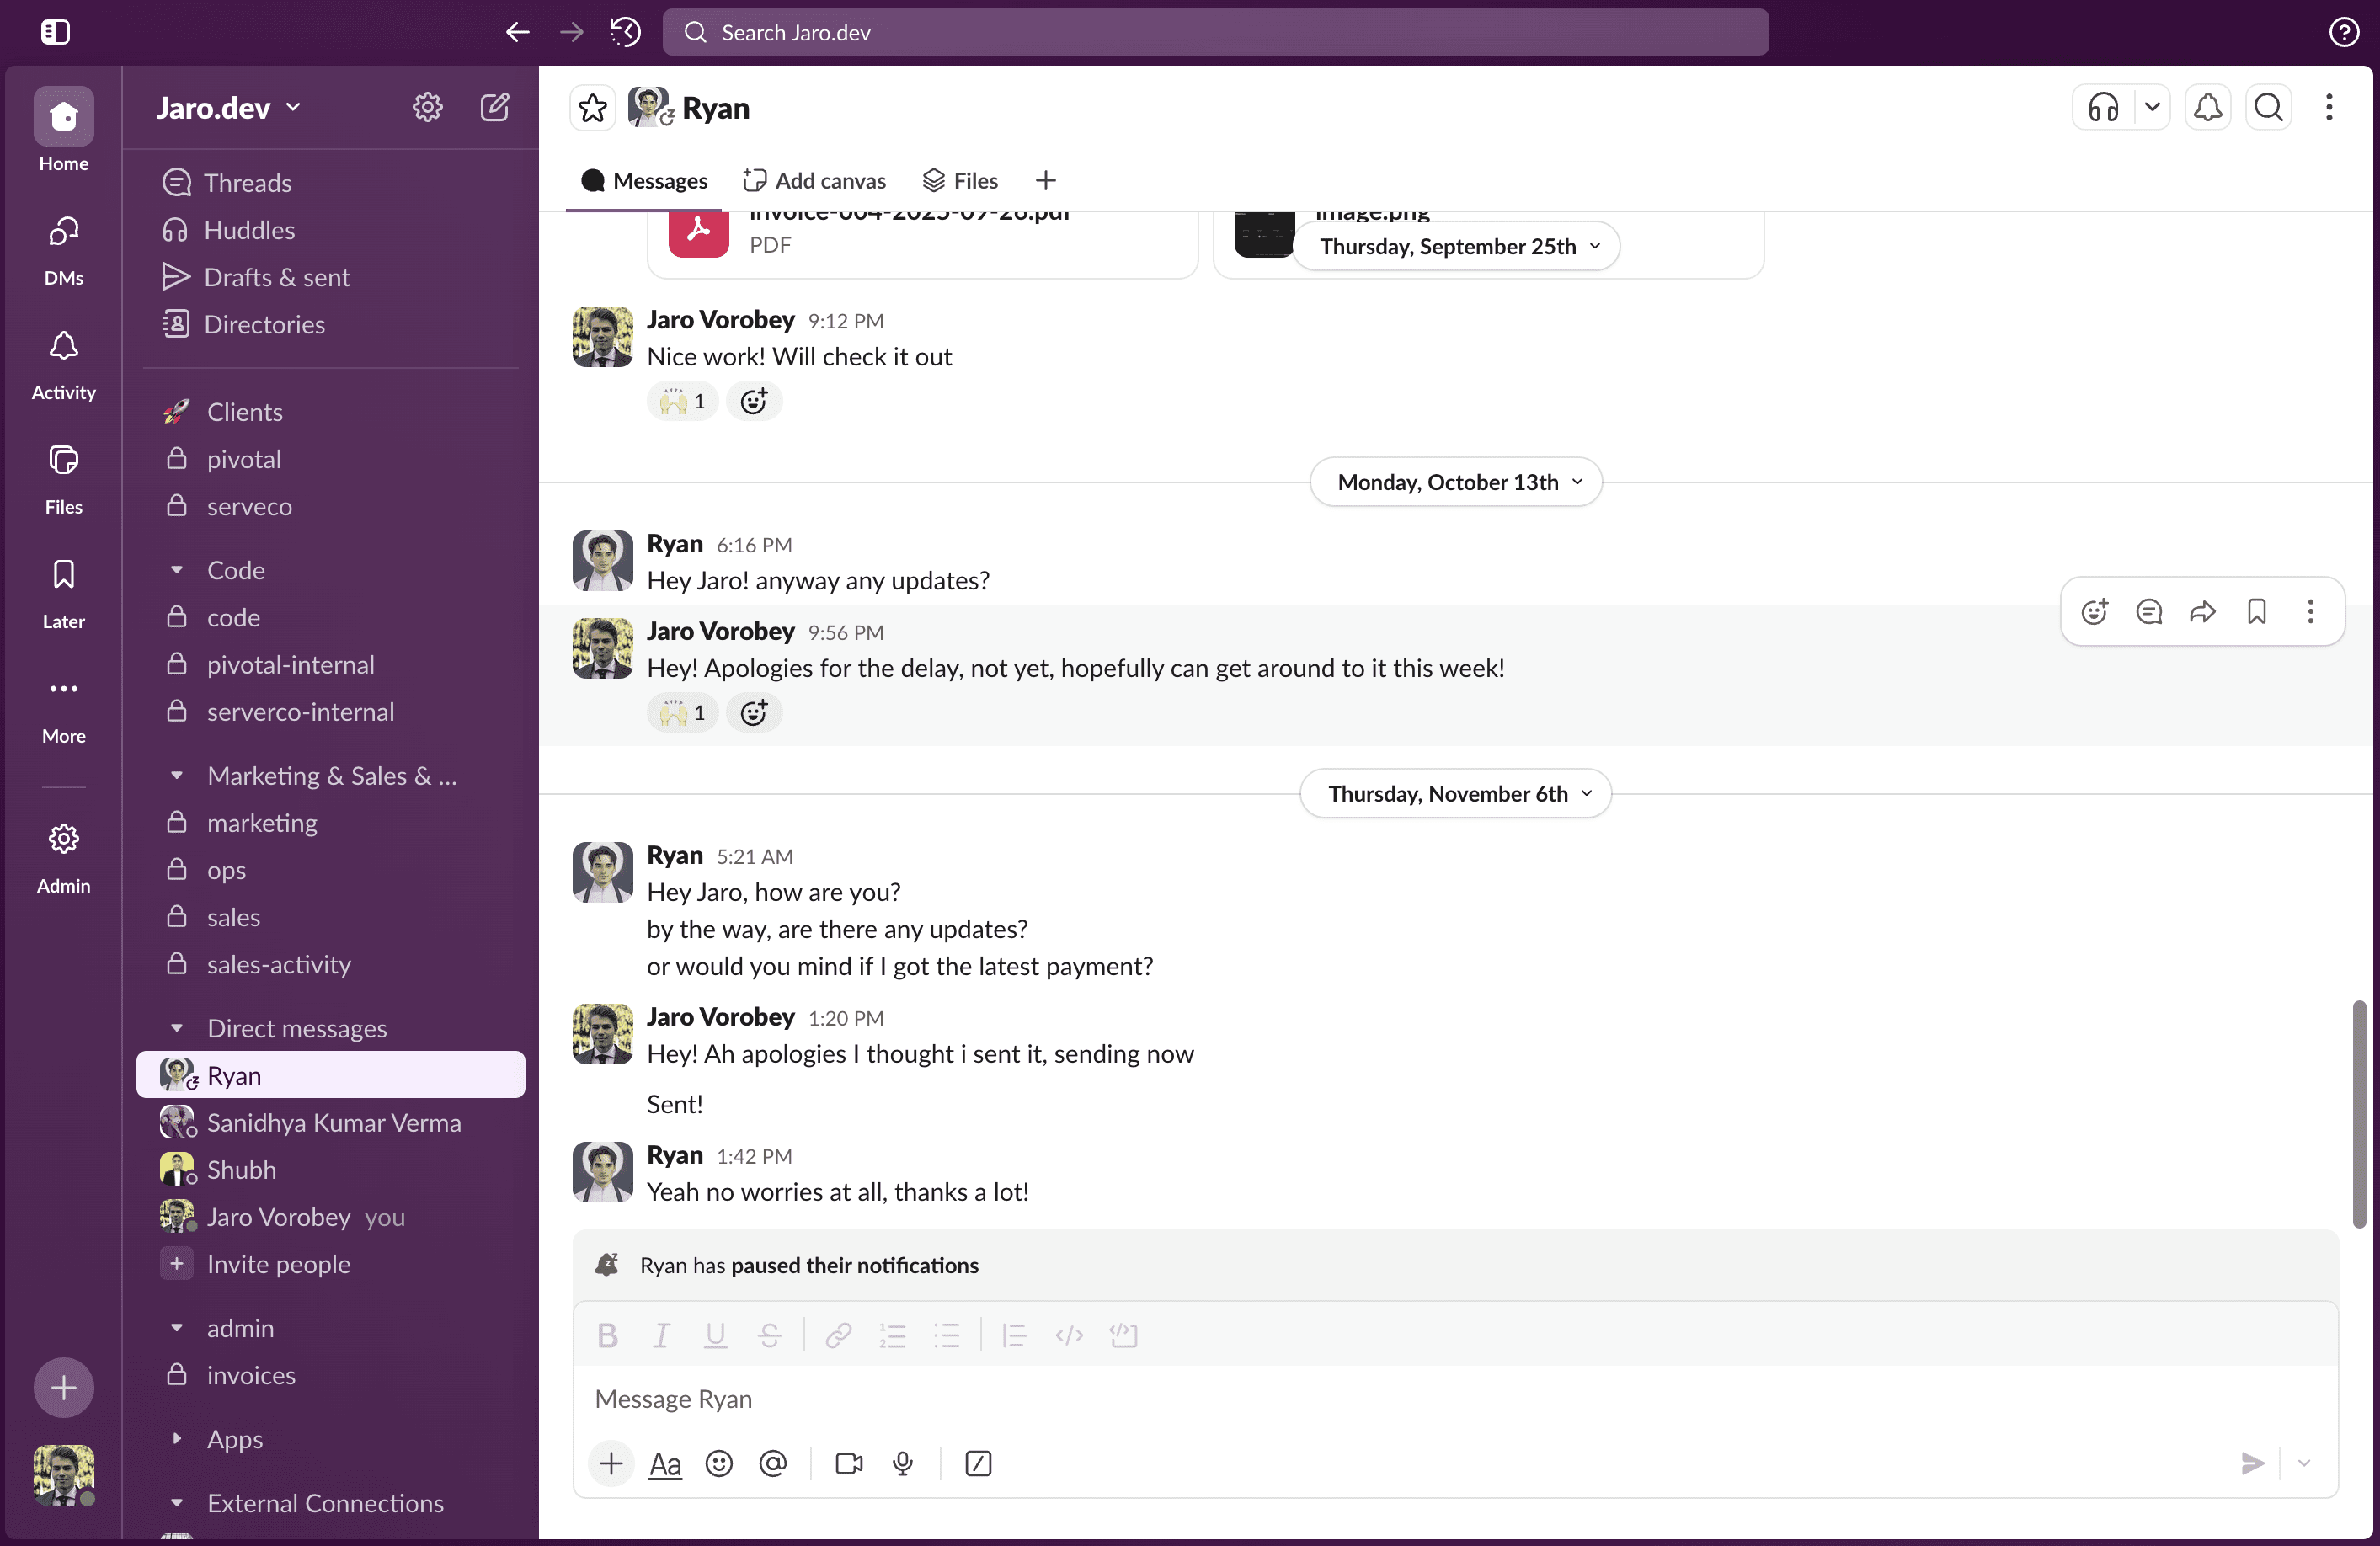
Task: Open the Add canvas tab
Action: (x=815, y=180)
